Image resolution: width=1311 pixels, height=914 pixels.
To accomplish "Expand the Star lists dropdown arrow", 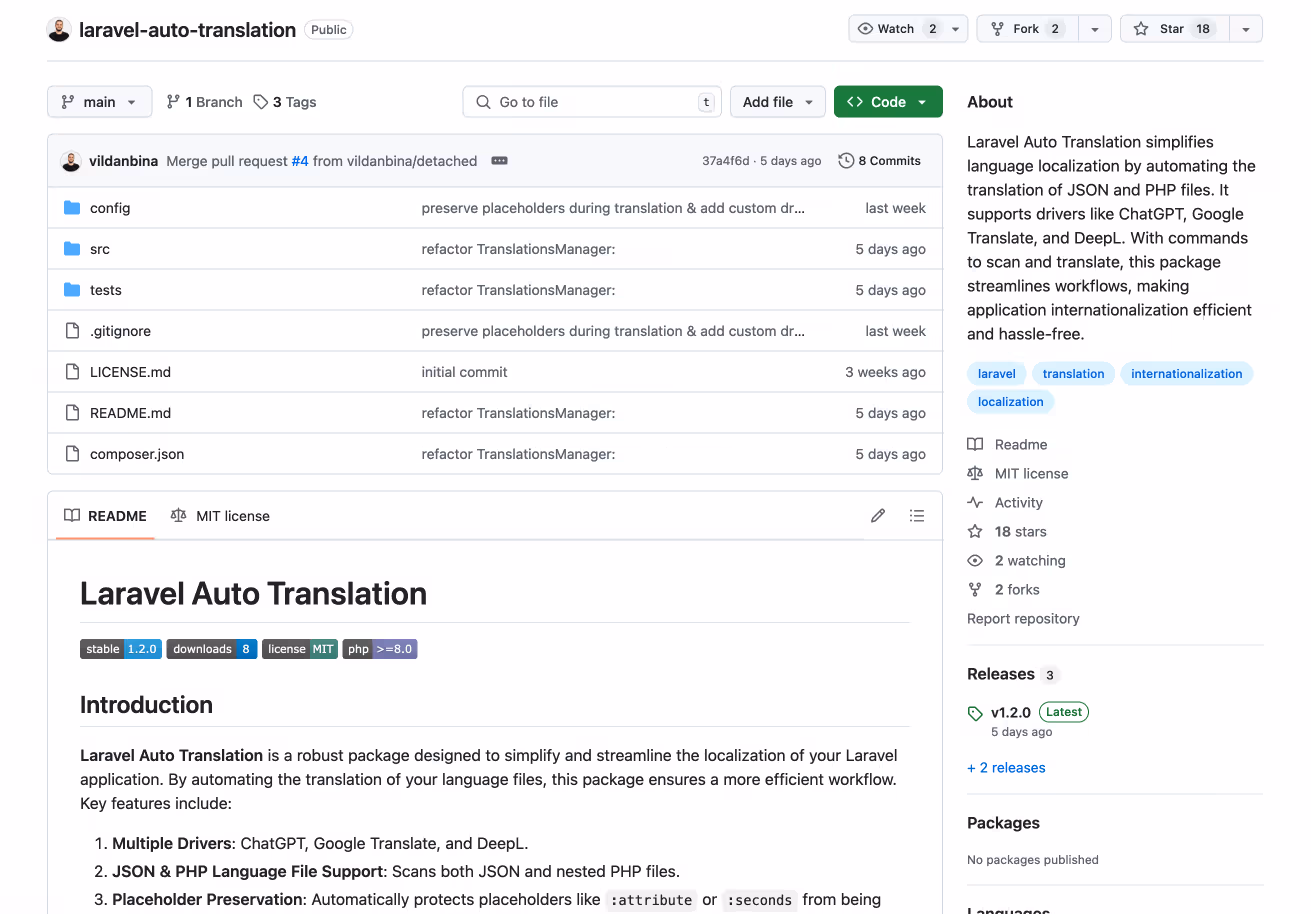I will pos(1246,29).
